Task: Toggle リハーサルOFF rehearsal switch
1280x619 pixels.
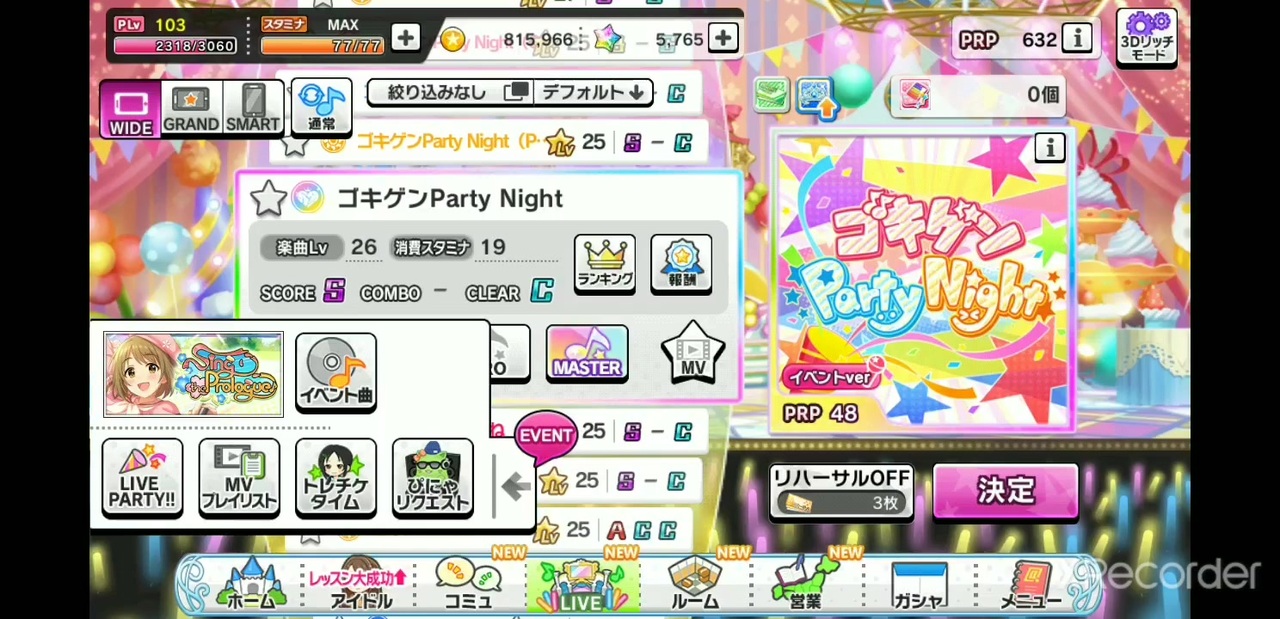Action: coord(841,491)
